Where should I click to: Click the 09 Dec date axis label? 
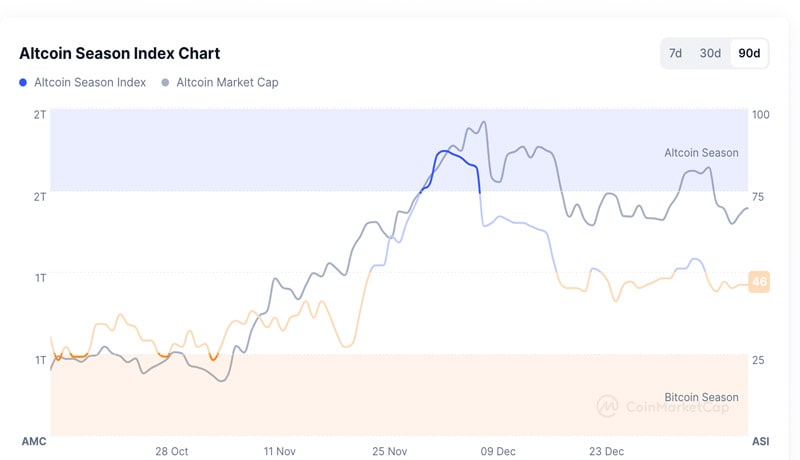(498, 451)
